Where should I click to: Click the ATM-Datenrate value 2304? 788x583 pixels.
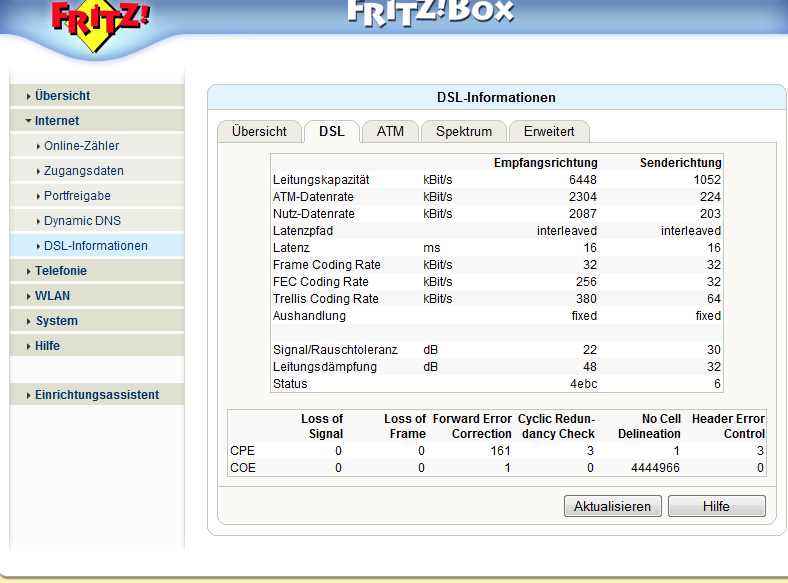click(x=583, y=197)
